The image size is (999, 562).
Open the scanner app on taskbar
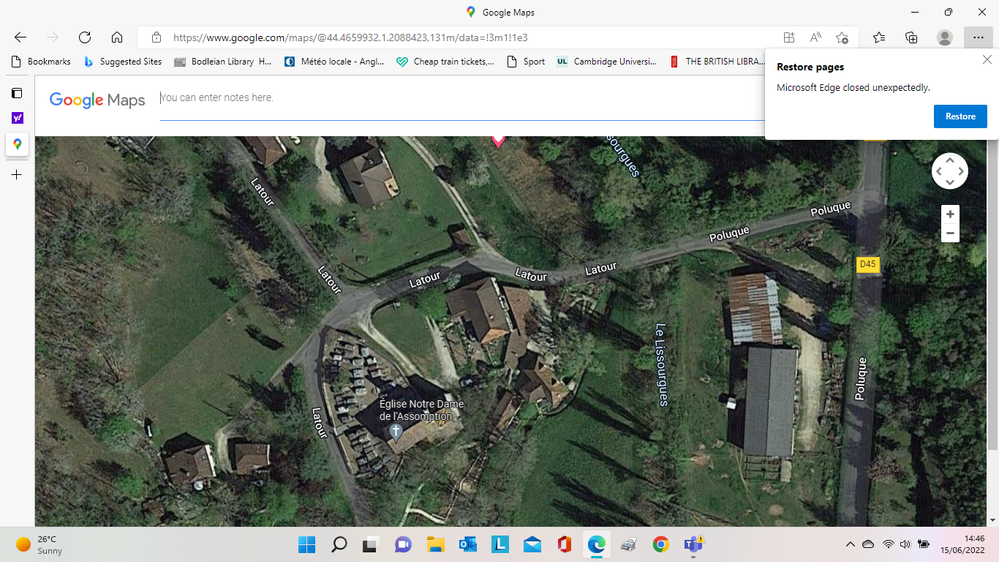point(628,544)
